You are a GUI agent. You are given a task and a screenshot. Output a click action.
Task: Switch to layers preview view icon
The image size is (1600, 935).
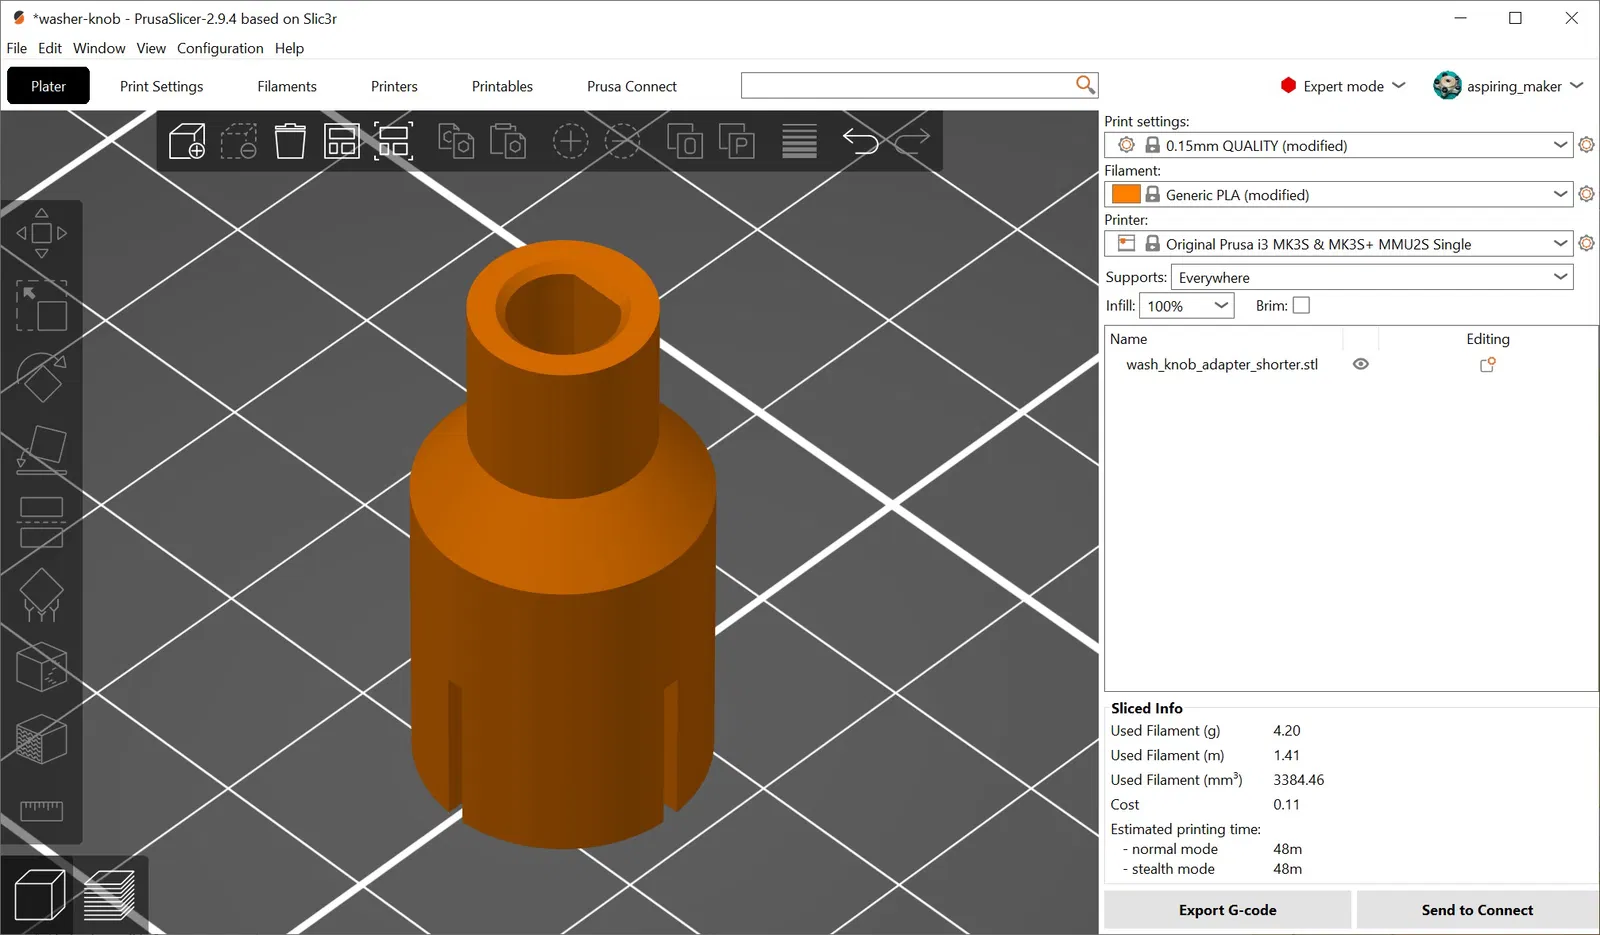coord(109,895)
